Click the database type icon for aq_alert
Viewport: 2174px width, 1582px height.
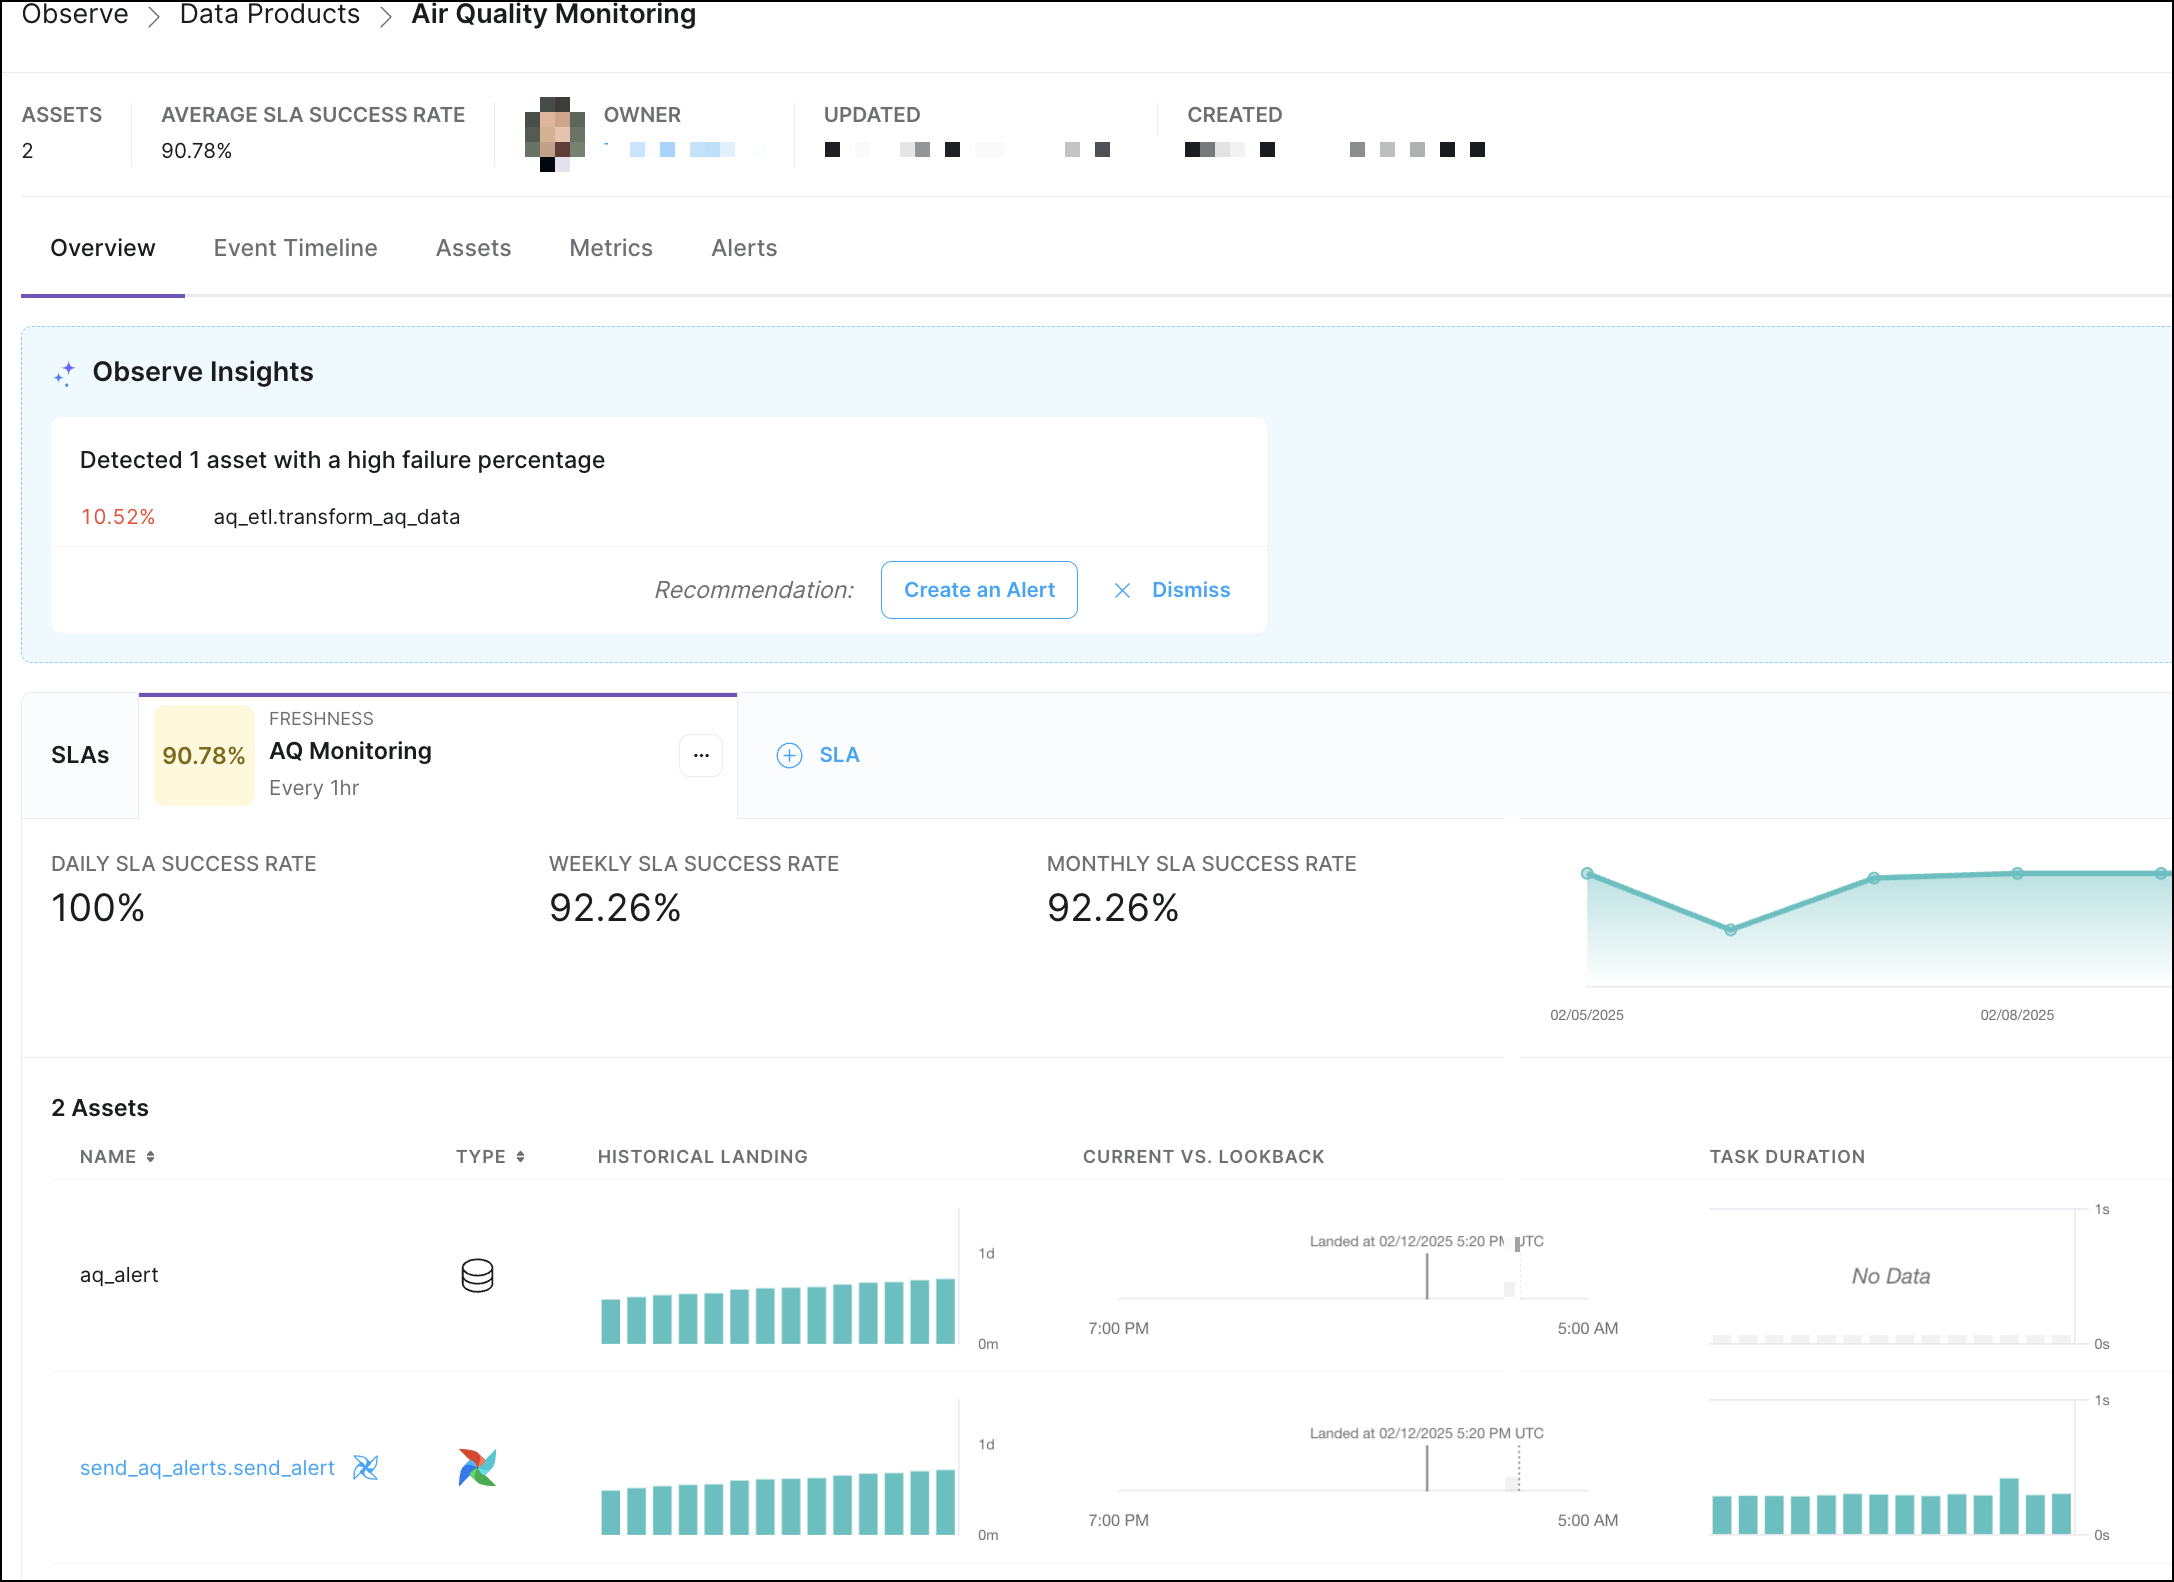coord(475,1276)
